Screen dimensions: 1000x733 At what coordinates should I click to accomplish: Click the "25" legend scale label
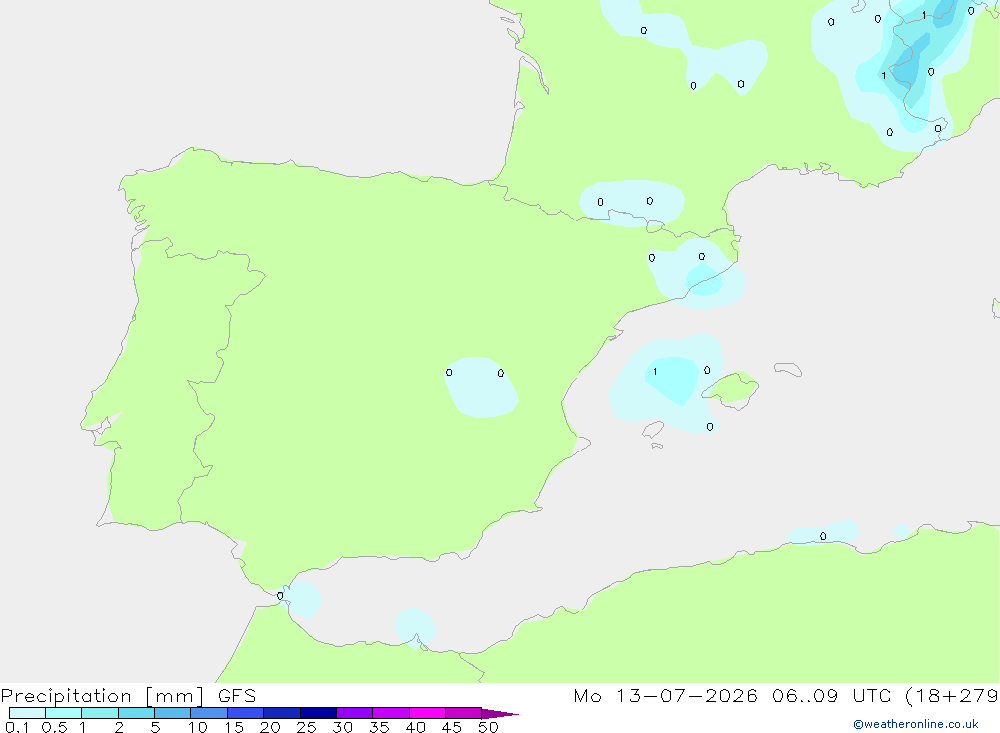(306, 727)
